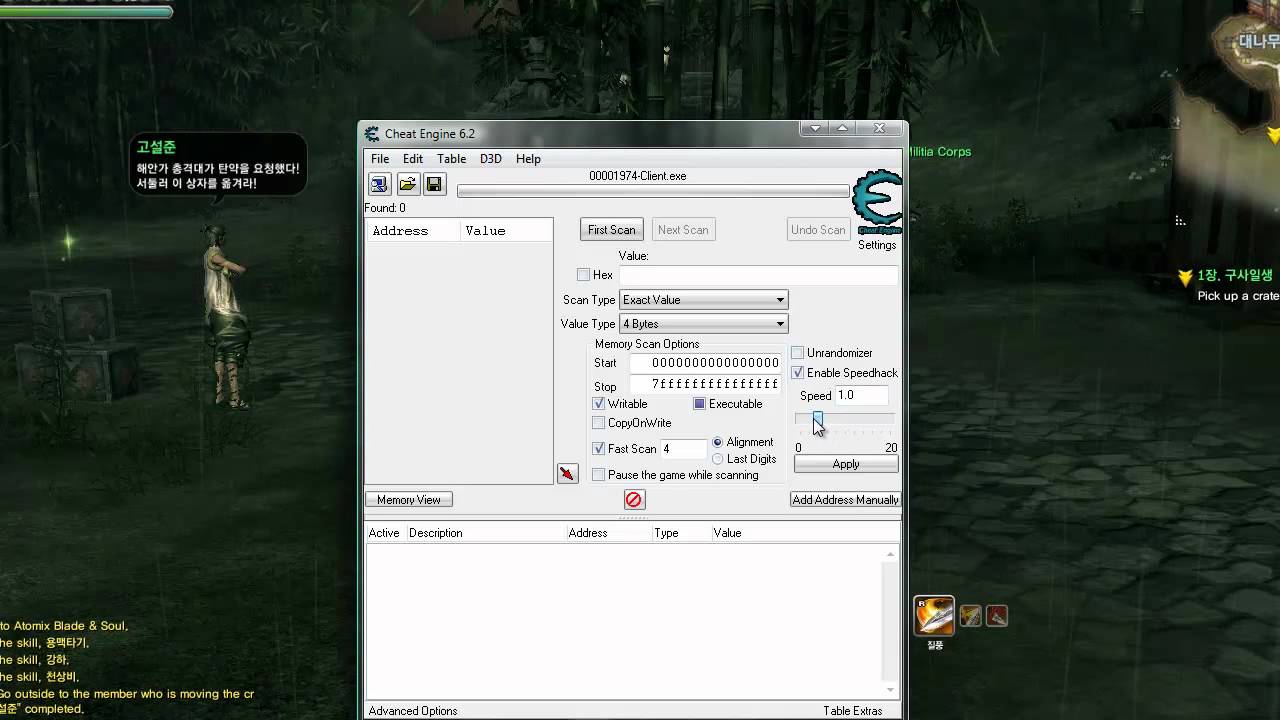Click the Start address field

coord(705,363)
